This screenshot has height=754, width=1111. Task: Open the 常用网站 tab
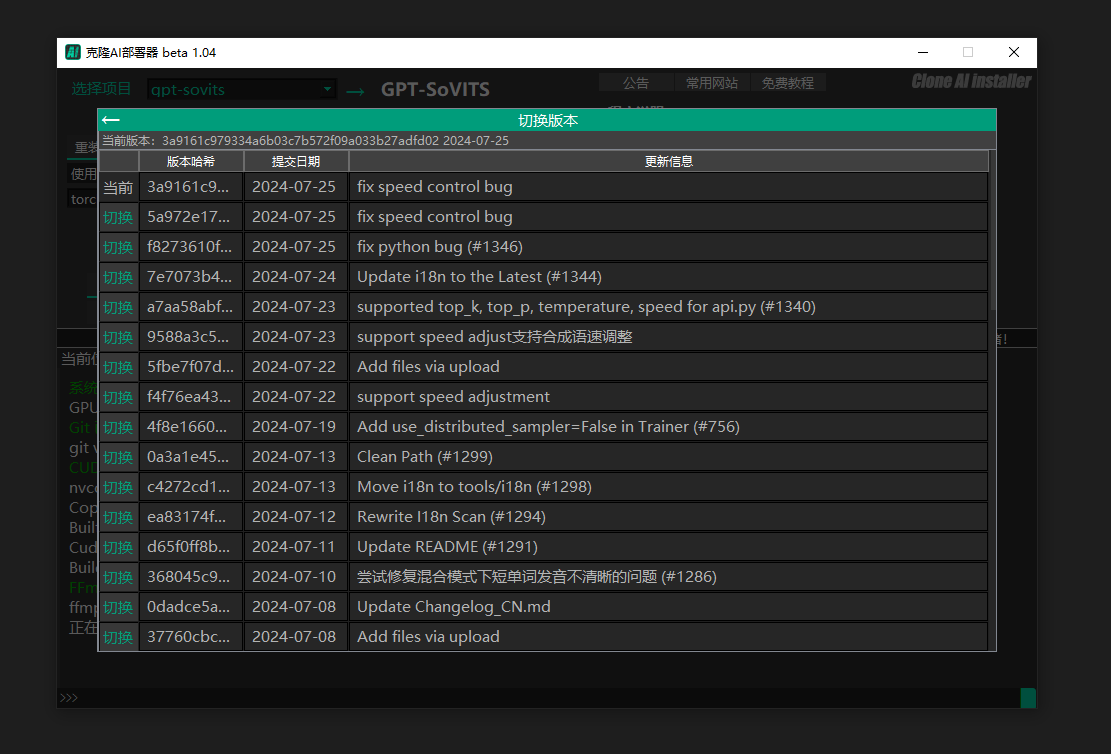[x=711, y=83]
